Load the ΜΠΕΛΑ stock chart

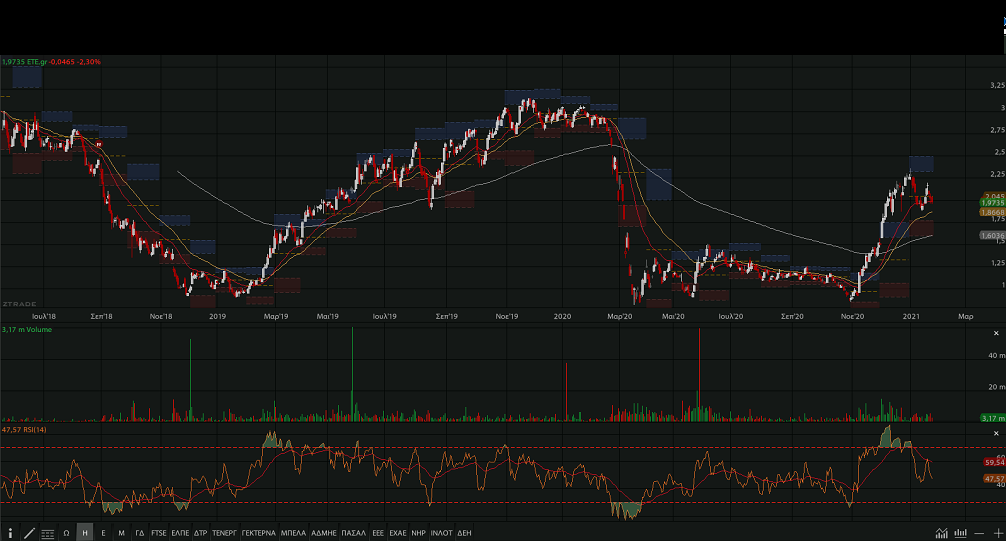point(293,533)
